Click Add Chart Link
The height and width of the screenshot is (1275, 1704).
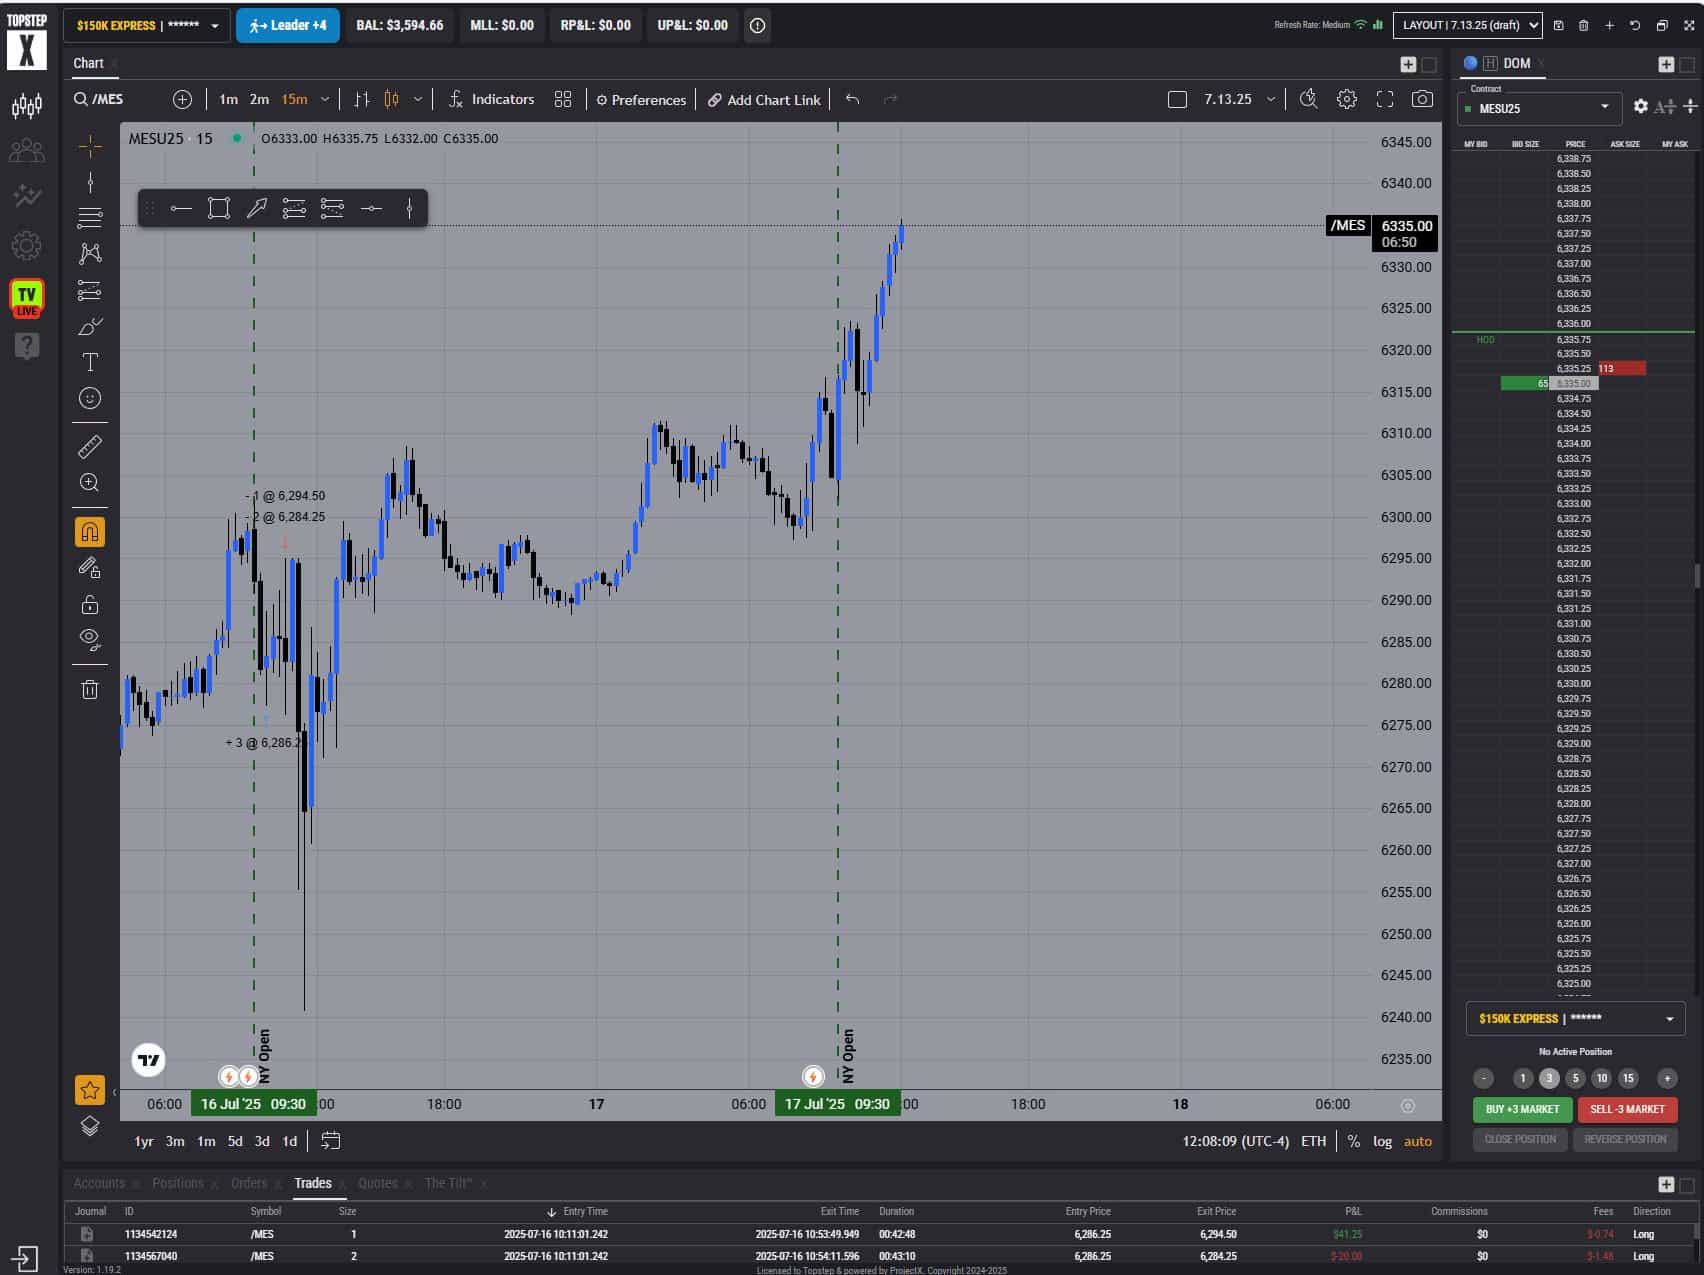[x=764, y=99]
